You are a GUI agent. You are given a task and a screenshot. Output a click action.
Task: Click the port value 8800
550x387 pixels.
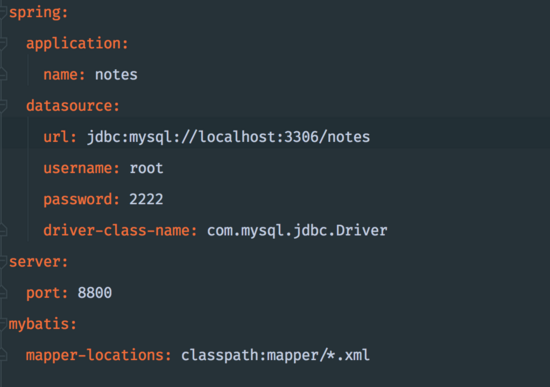point(95,293)
